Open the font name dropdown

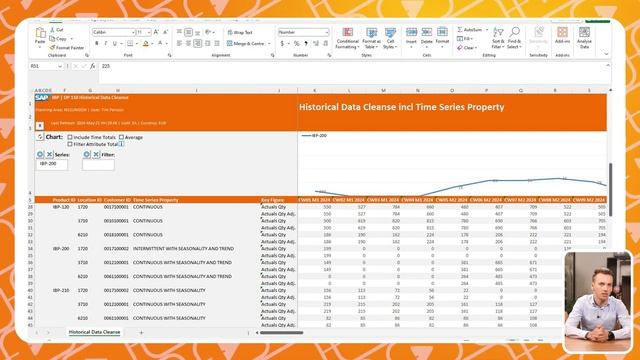click(x=133, y=32)
